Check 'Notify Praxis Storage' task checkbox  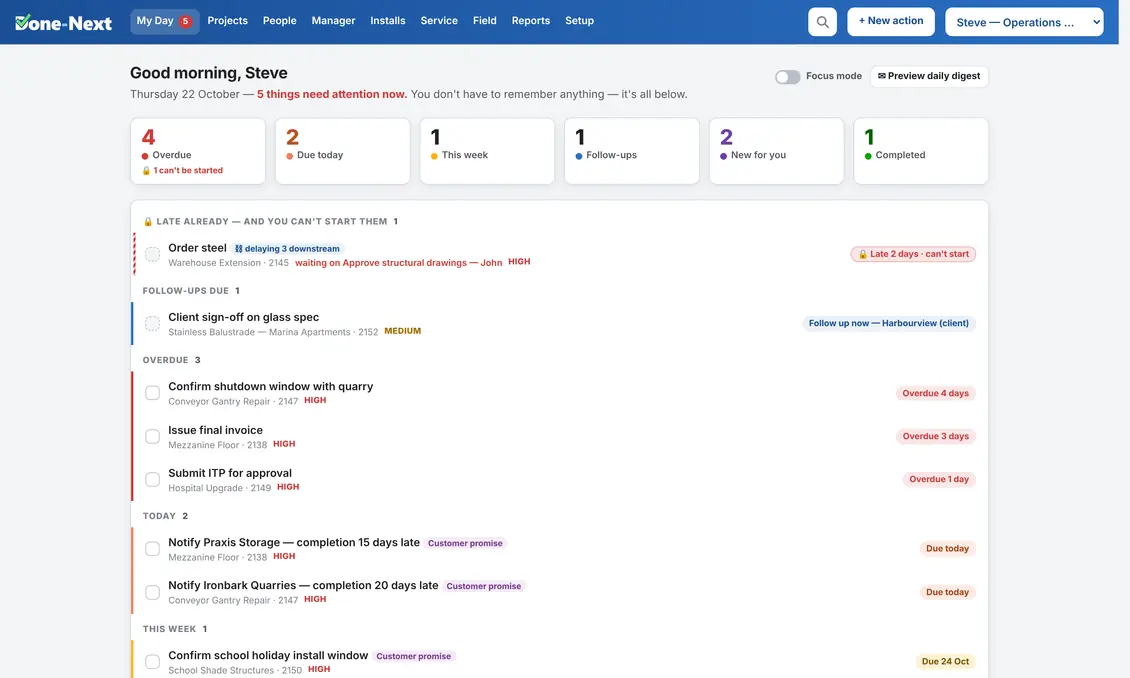point(152,549)
